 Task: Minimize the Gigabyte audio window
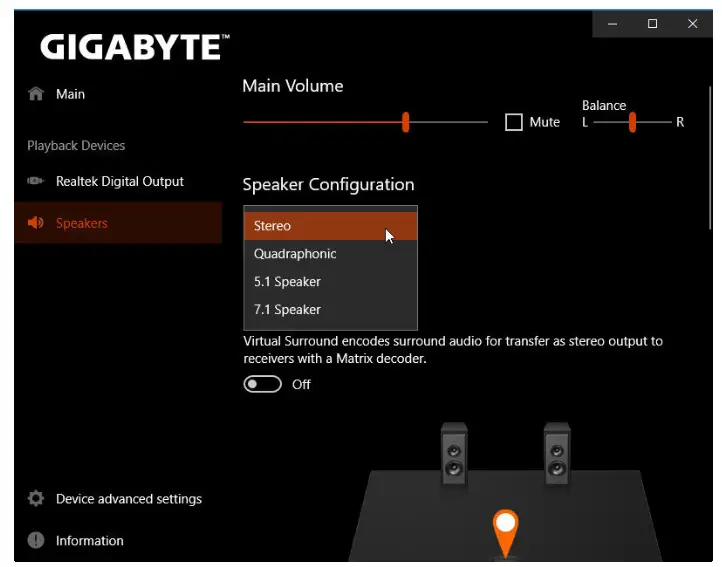pyautogui.click(x=612, y=24)
